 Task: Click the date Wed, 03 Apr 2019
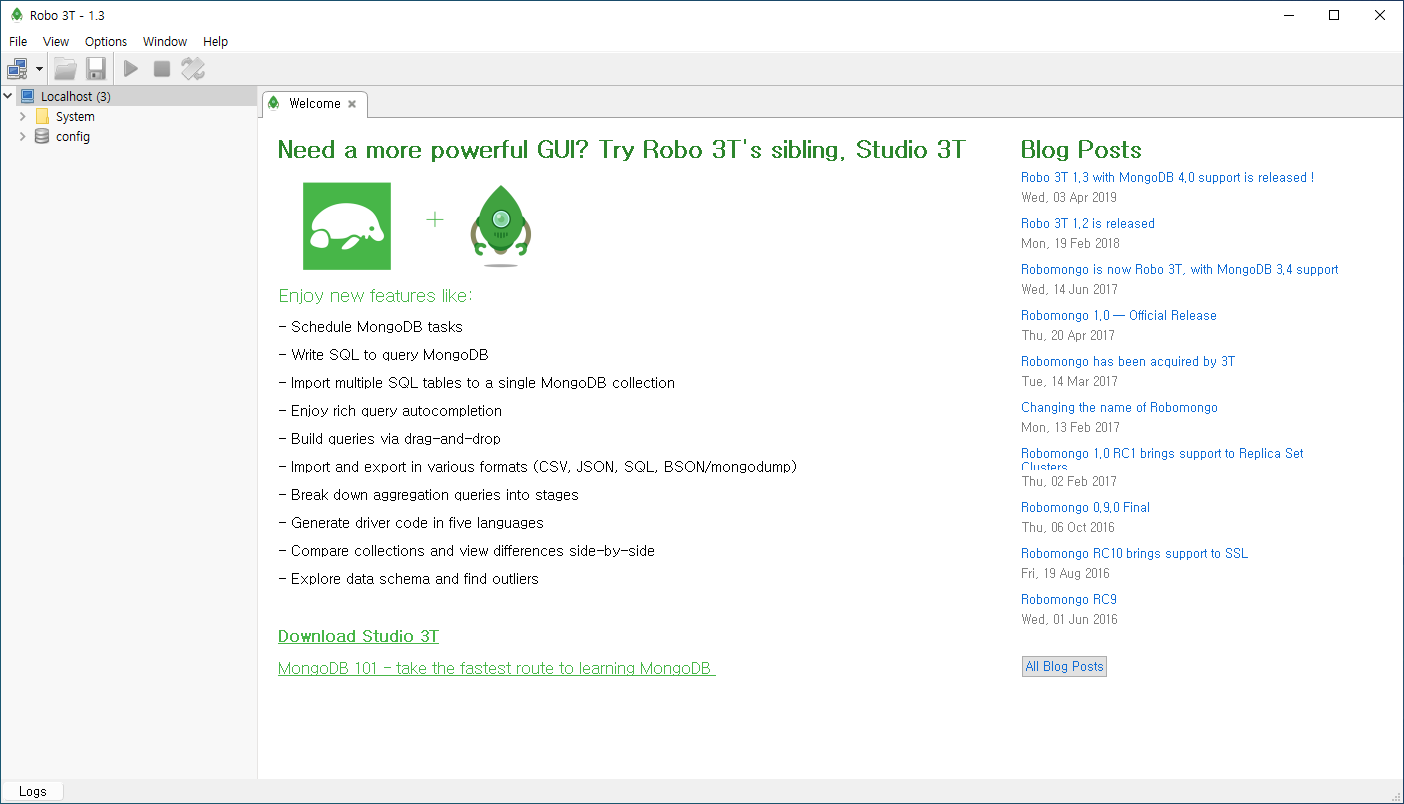pos(1069,197)
